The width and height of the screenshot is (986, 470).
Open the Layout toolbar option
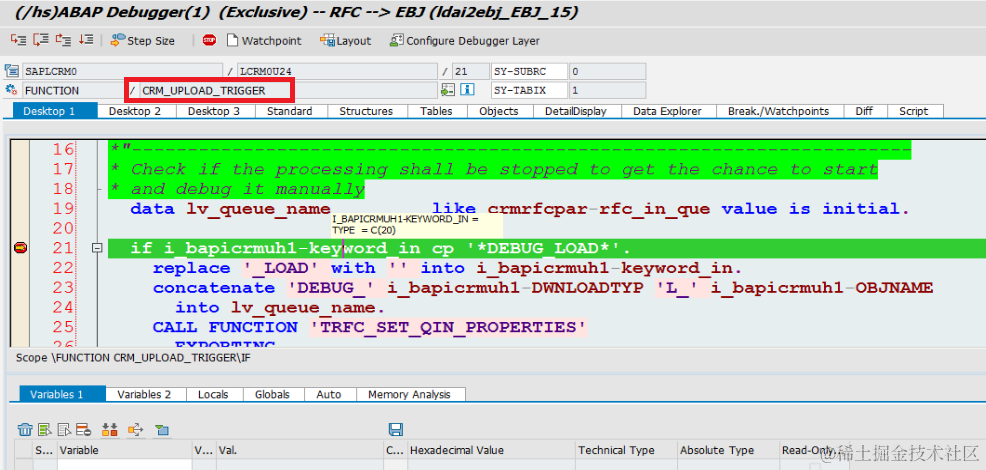click(x=346, y=41)
